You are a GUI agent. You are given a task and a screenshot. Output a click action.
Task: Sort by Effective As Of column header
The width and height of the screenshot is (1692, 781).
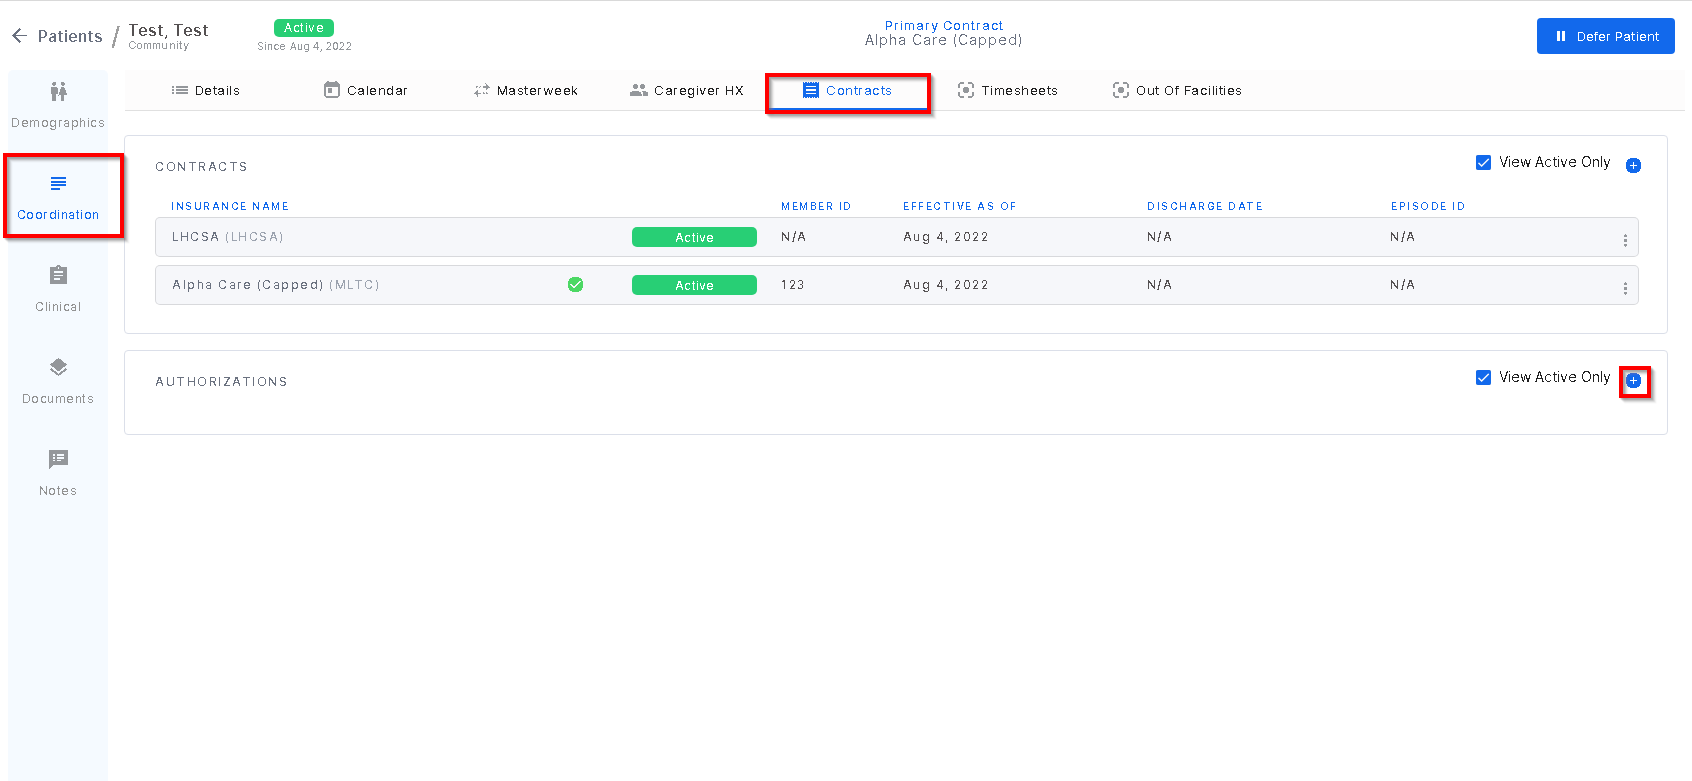(960, 206)
